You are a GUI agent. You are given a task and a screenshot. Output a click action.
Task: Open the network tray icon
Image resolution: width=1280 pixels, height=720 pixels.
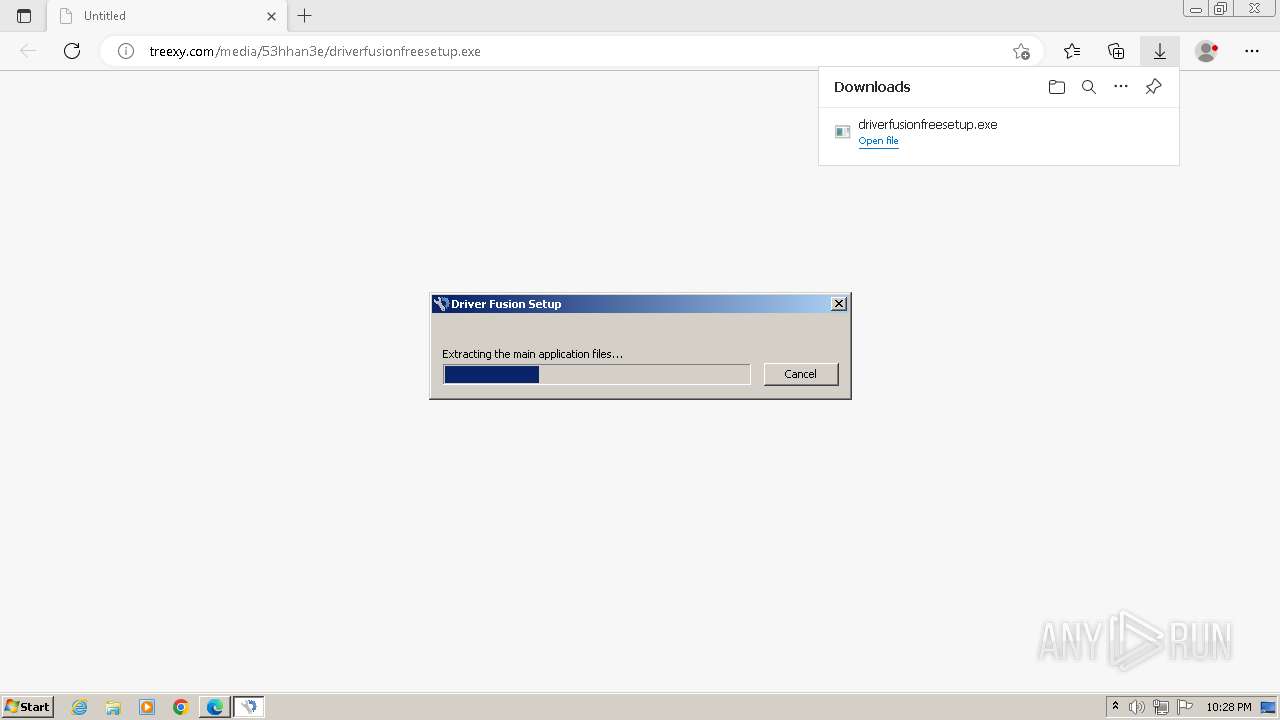coord(1161,707)
